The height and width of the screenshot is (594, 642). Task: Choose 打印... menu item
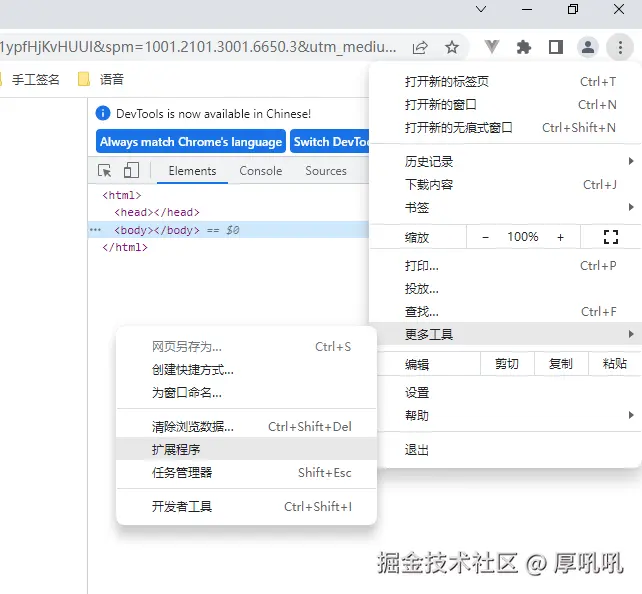click(505, 266)
